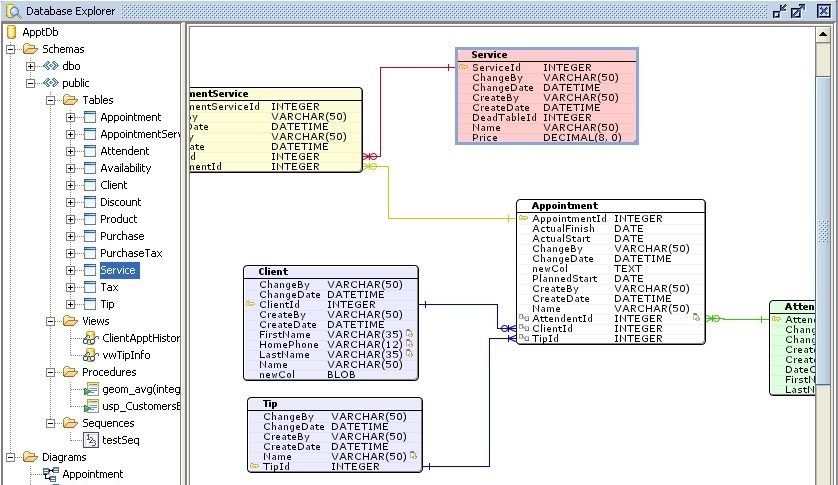Viewport: 838px width, 485px height.
Task: Click the Diagrams folder icon
Action: click(30, 457)
